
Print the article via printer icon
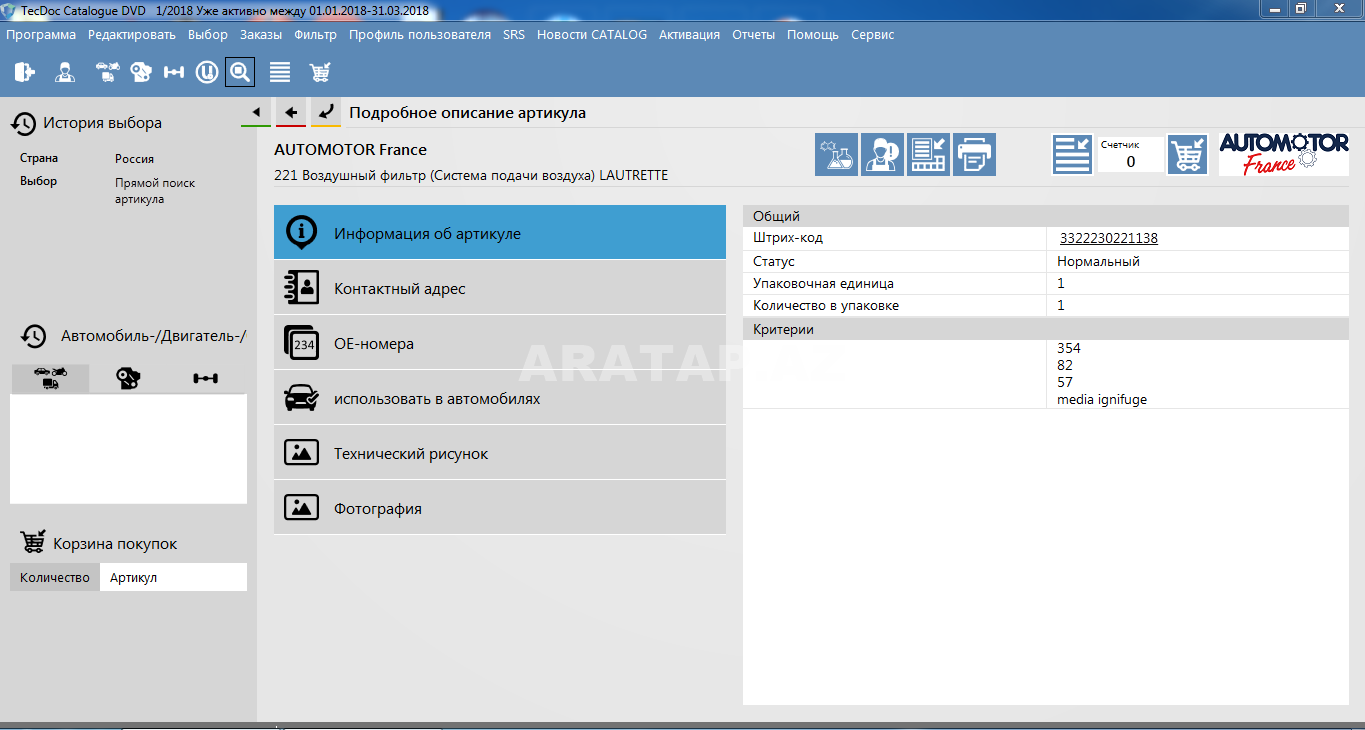[x=974, y=155]
